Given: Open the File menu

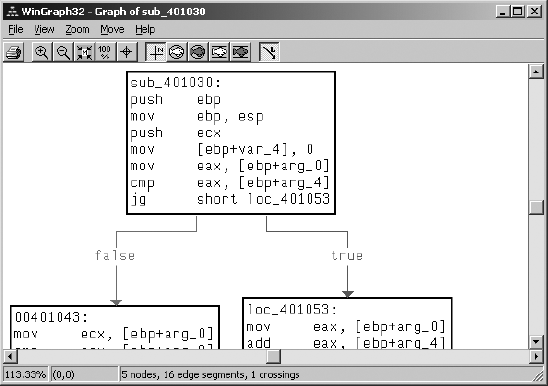Looking at the screenshot, I should pyautogui.click(x=16, y=29).
